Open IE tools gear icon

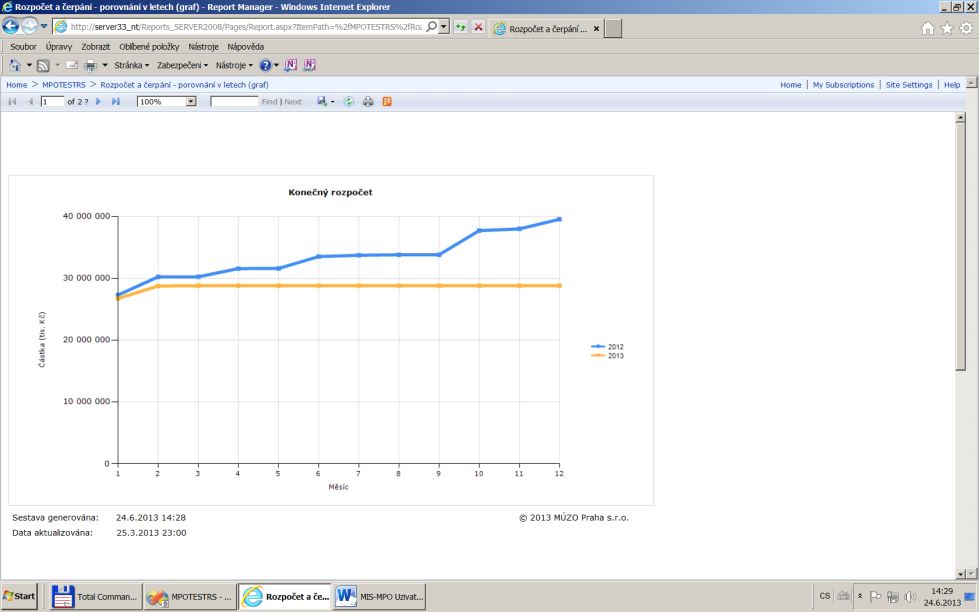pos(965,28)
